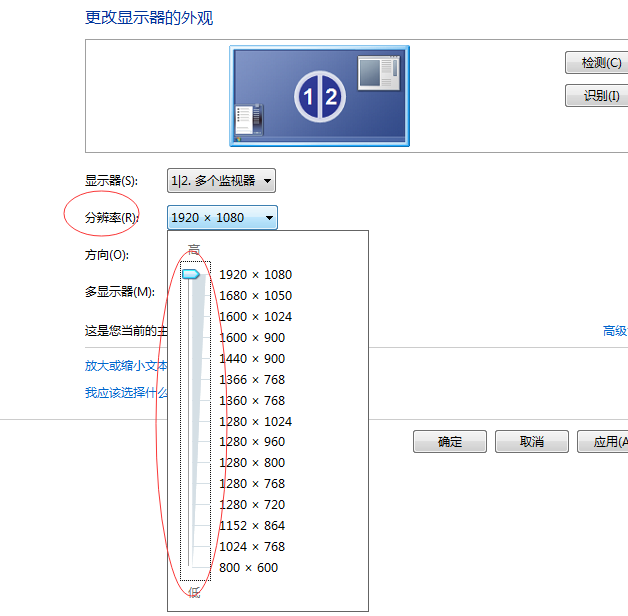Pick 1366 × 768 resolution
The height and width of the screenshot is (616, 628).
pos(251,380)
